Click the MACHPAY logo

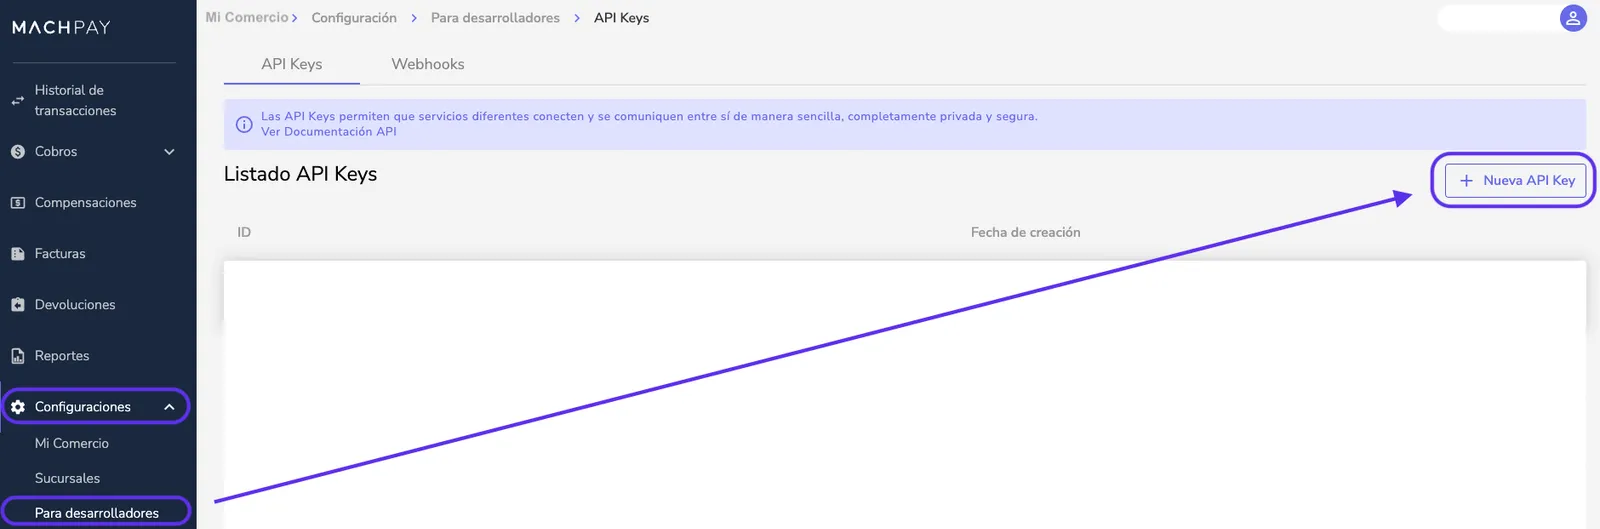61,27
